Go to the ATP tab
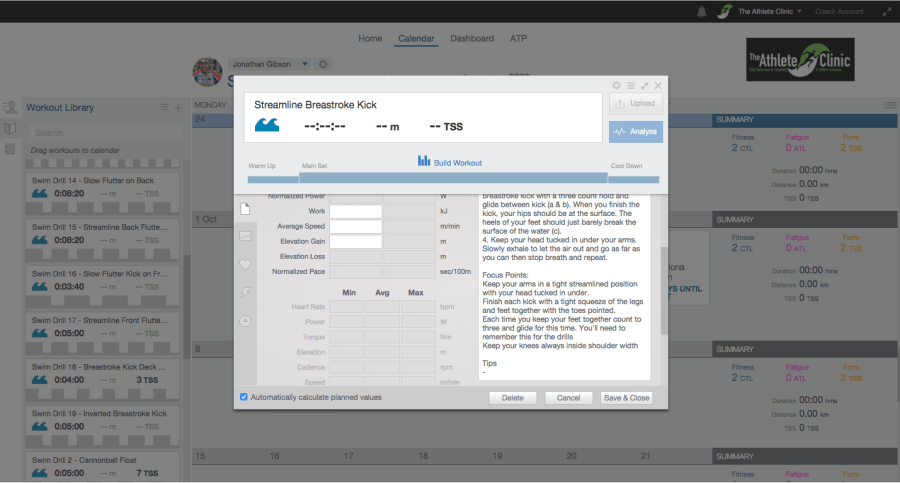Viewport: 900px width, 483px height. coord(519,39)
